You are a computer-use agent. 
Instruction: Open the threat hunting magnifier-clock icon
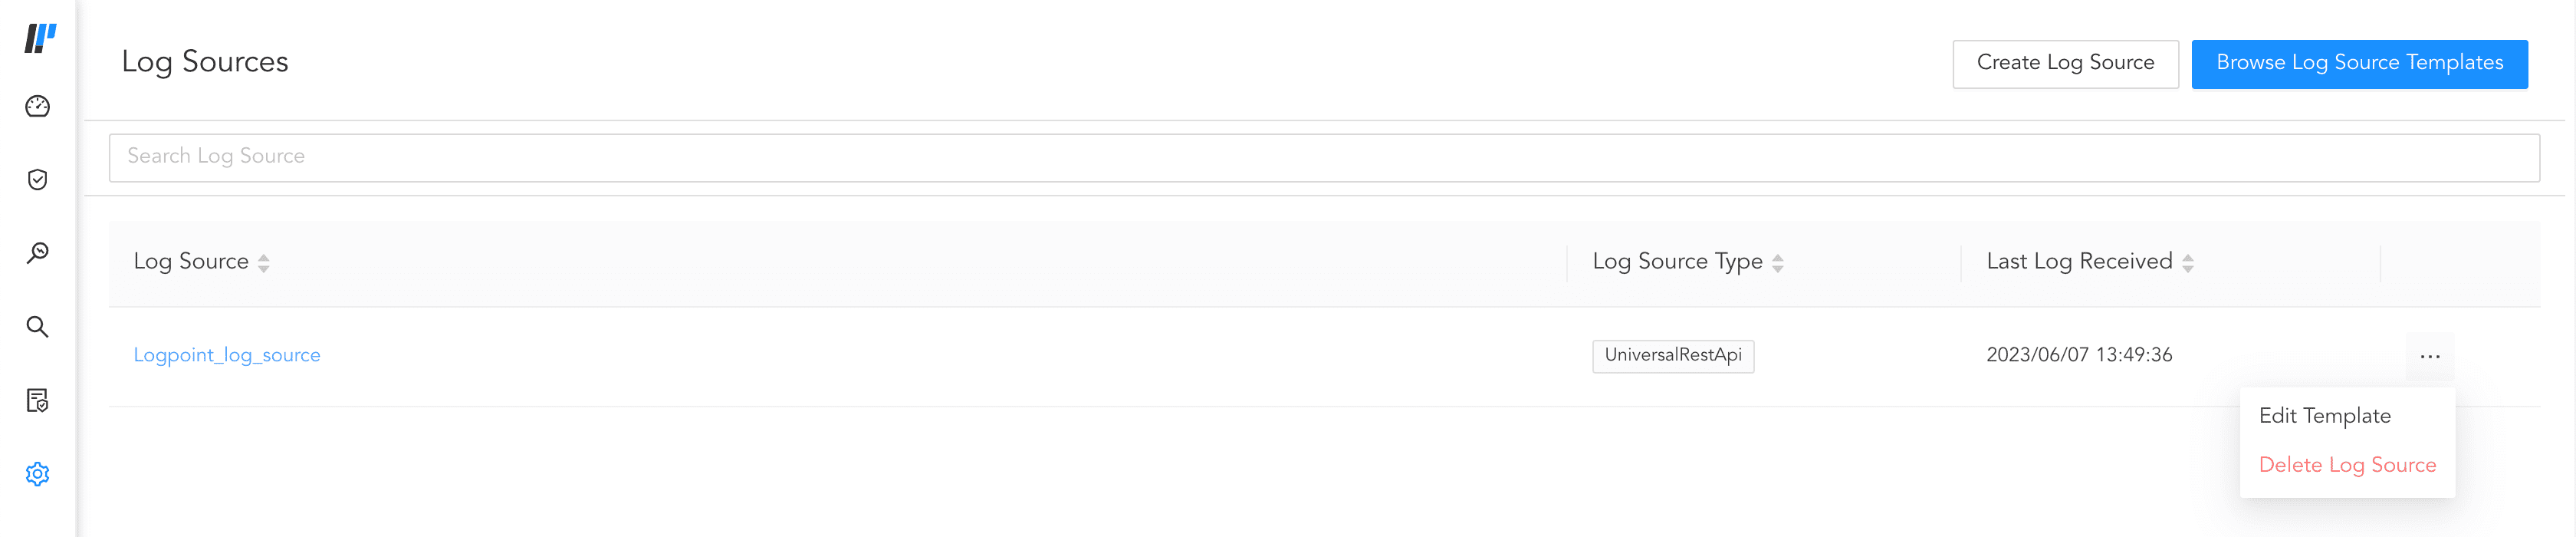click(37, 252)
